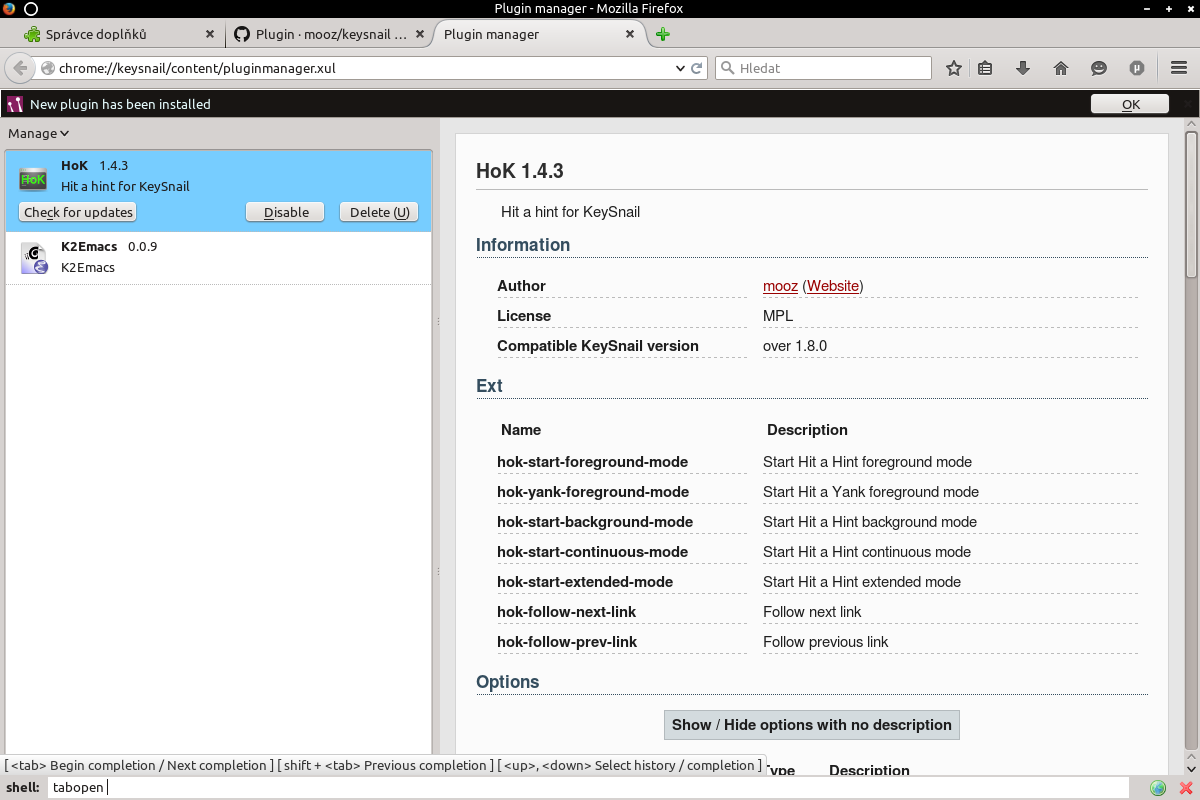Click the HoK plugin icon
Image resolution: width=1200 pixels, height=800 pixels.
tap(33, 179)
